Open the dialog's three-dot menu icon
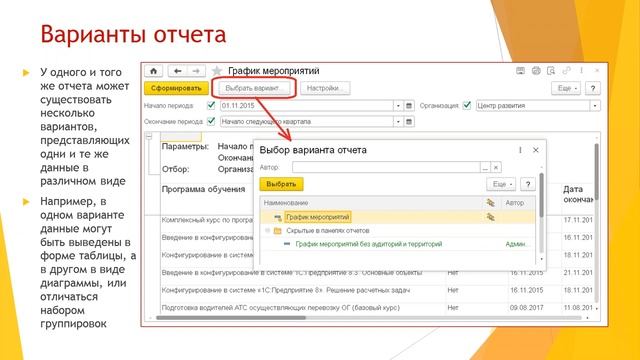 [520, 150]
